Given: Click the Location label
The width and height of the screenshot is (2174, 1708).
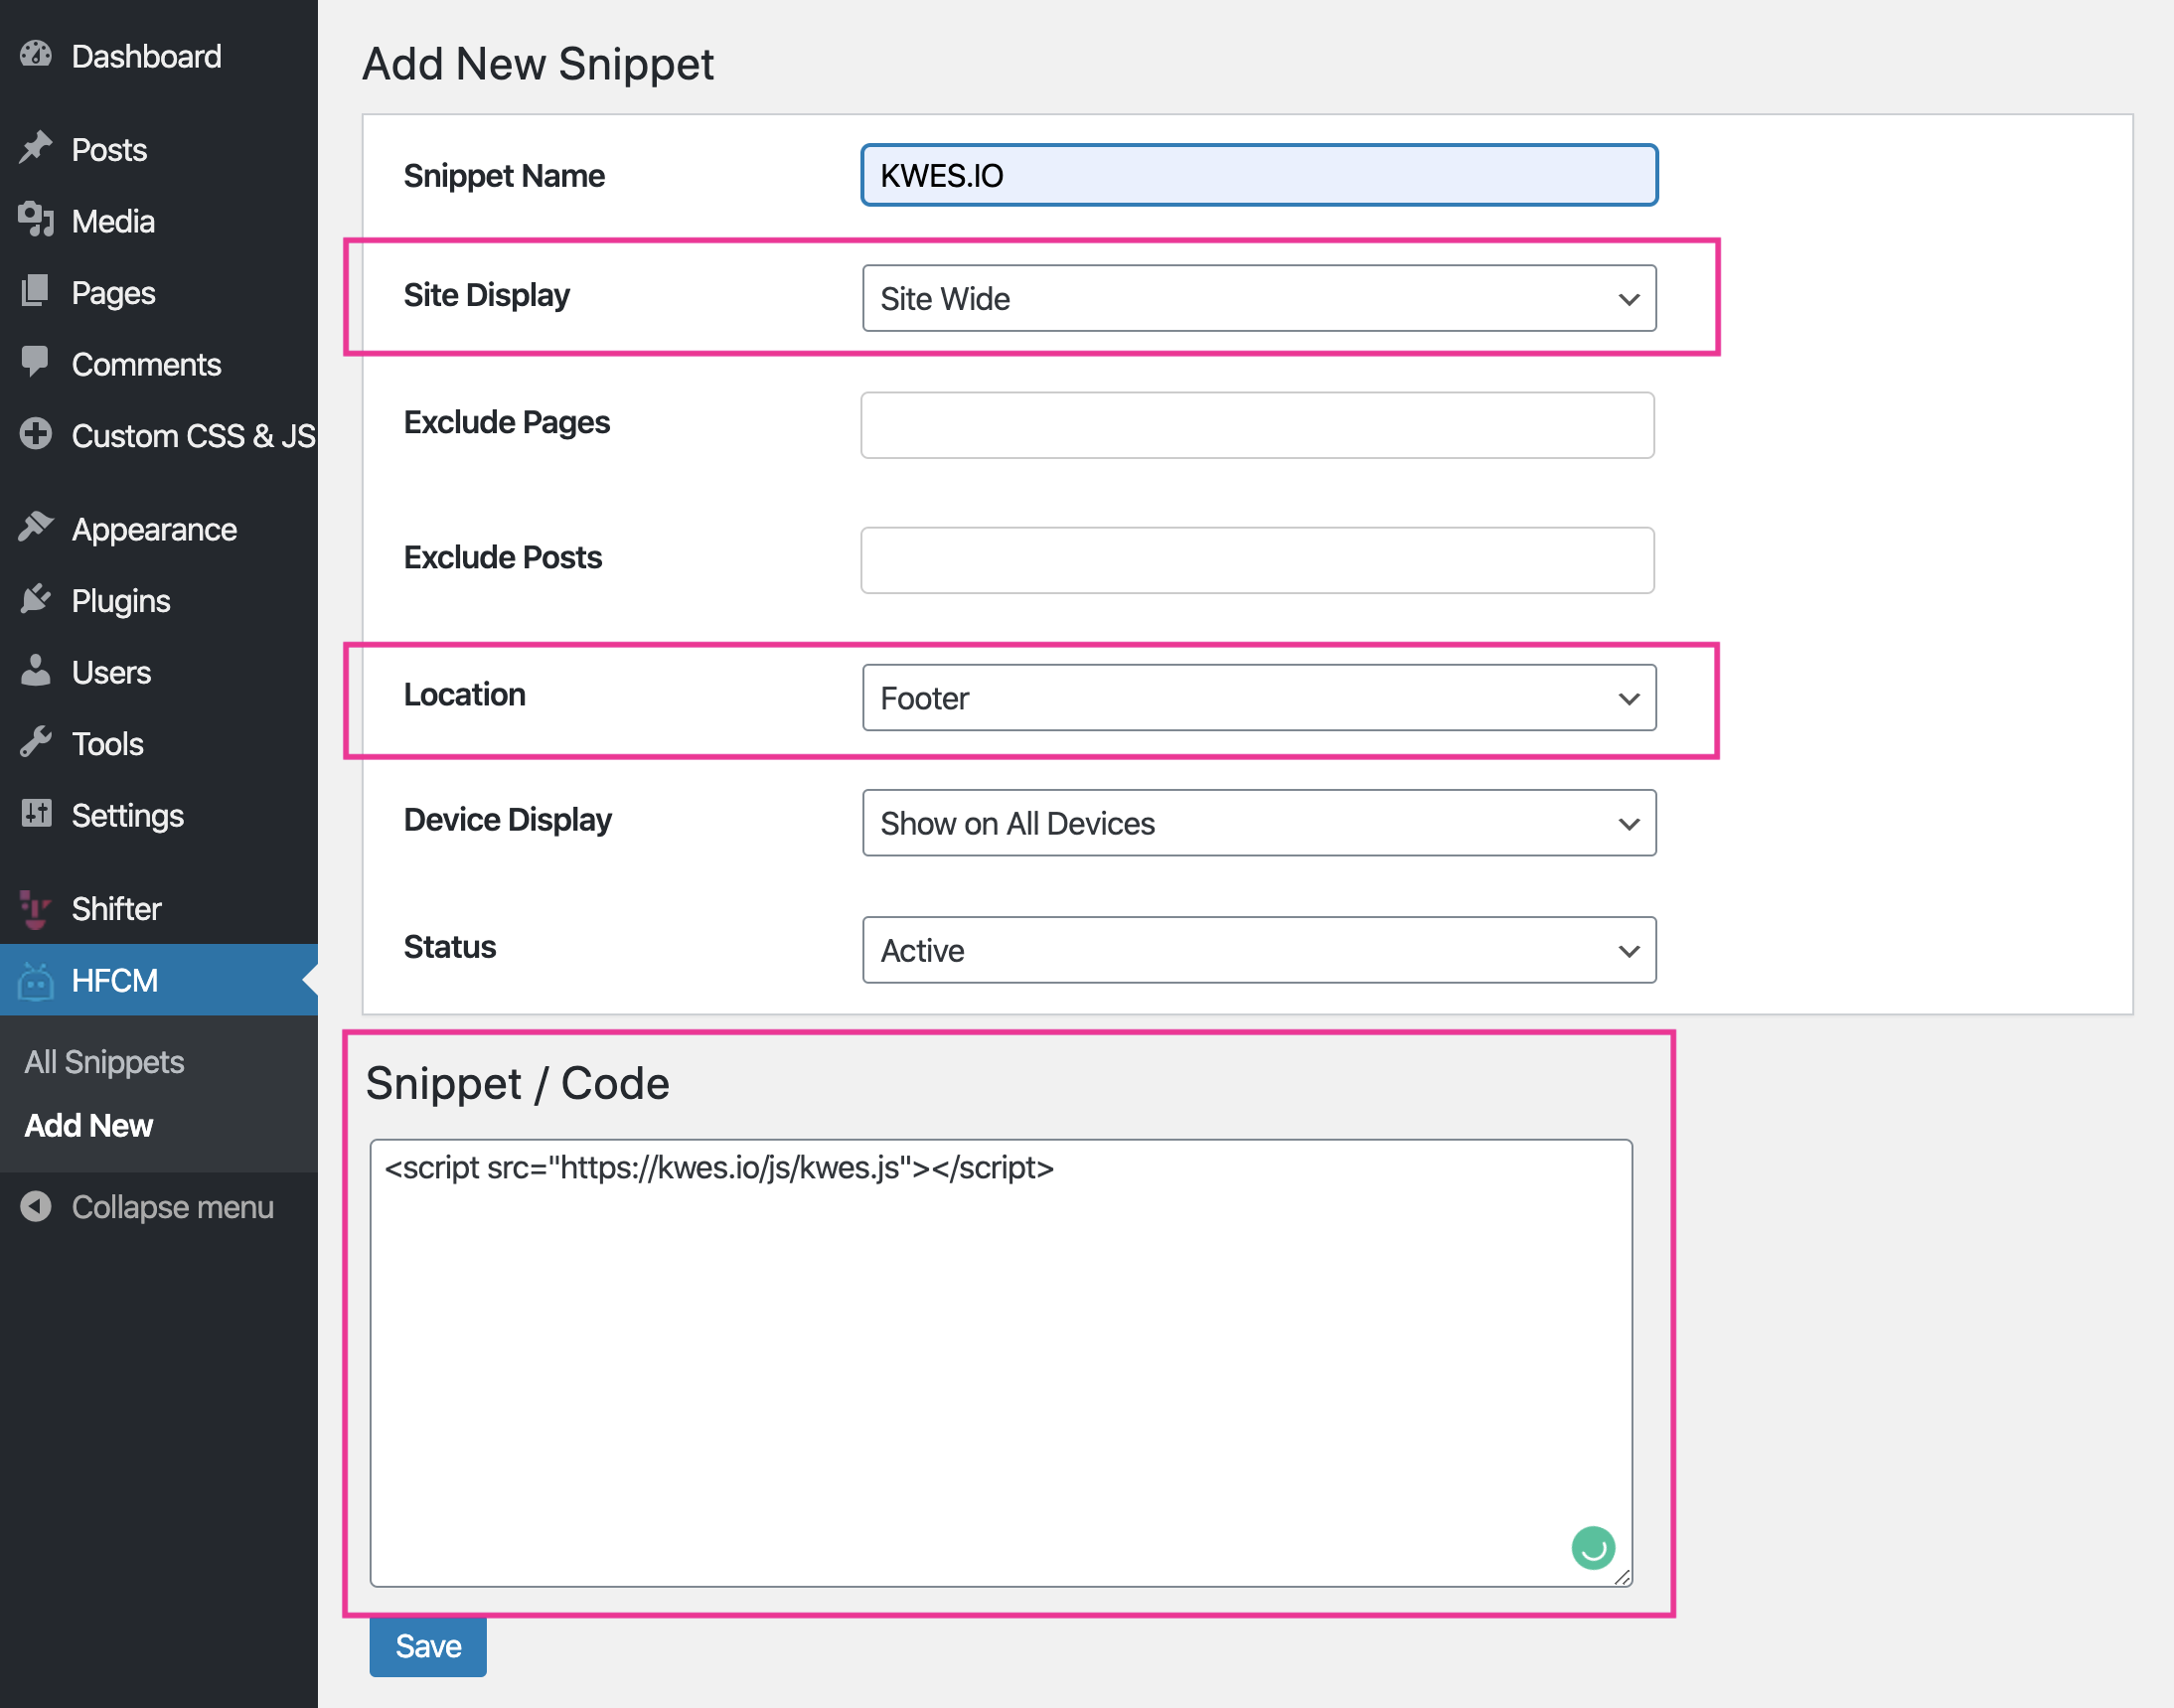Looking at the screenshot, I should (x=465, y=694).
